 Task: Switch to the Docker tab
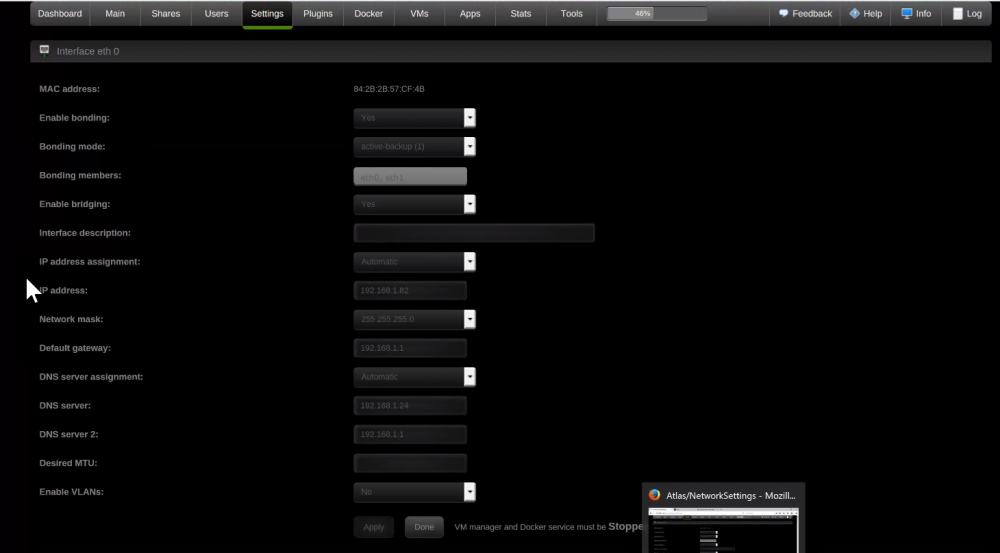[369, 13]
